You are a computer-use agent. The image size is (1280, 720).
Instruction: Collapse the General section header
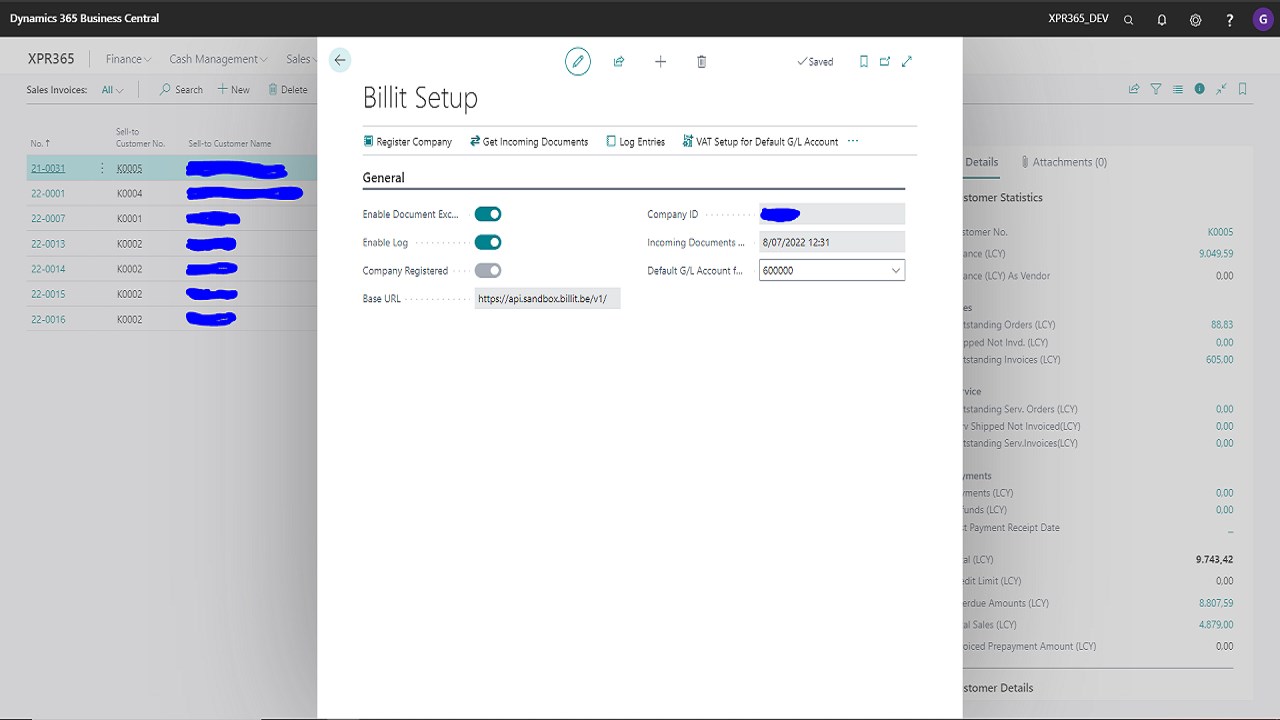pyautogui.click(x=384, y=178)
